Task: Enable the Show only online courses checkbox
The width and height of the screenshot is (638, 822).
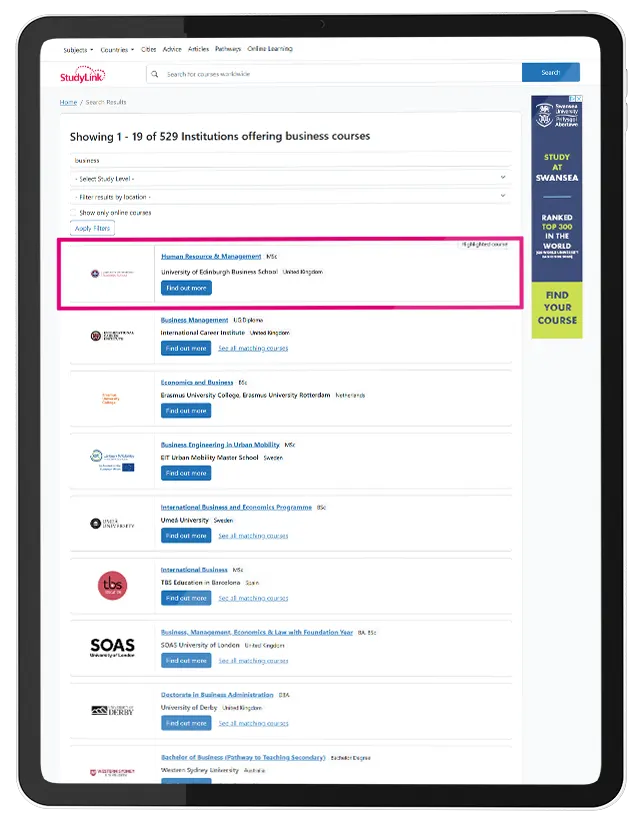Action: [74, 213]
